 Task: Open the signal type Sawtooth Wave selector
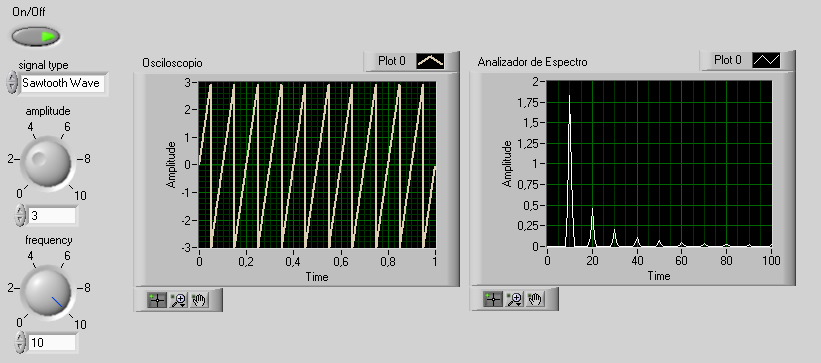[62, 83]
